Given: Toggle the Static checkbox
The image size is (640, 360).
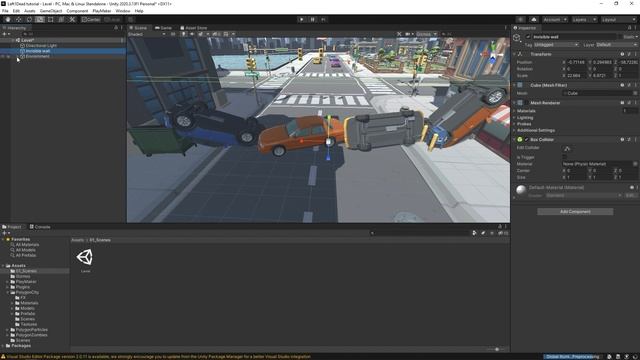Looking at the screenshot, I should pos(620,37).
